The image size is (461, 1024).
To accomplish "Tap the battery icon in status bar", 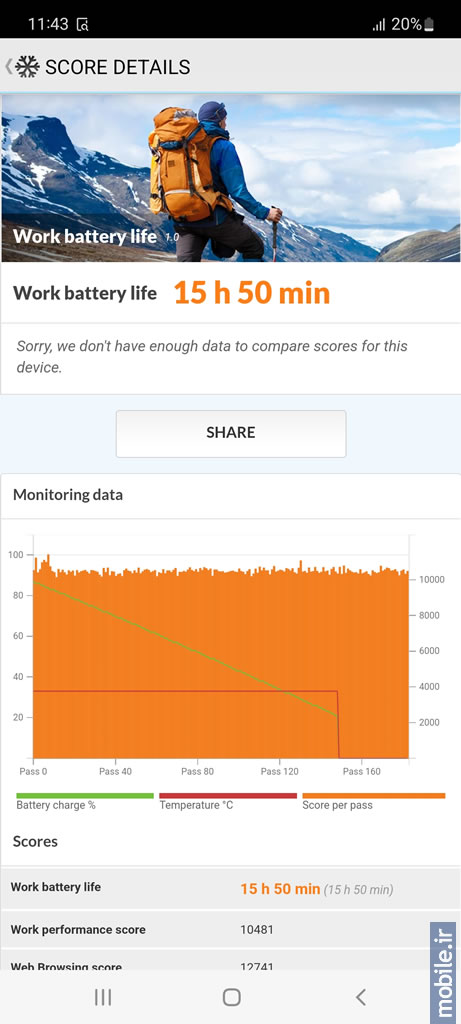I will pyautogui.click(x=429, y=25).
